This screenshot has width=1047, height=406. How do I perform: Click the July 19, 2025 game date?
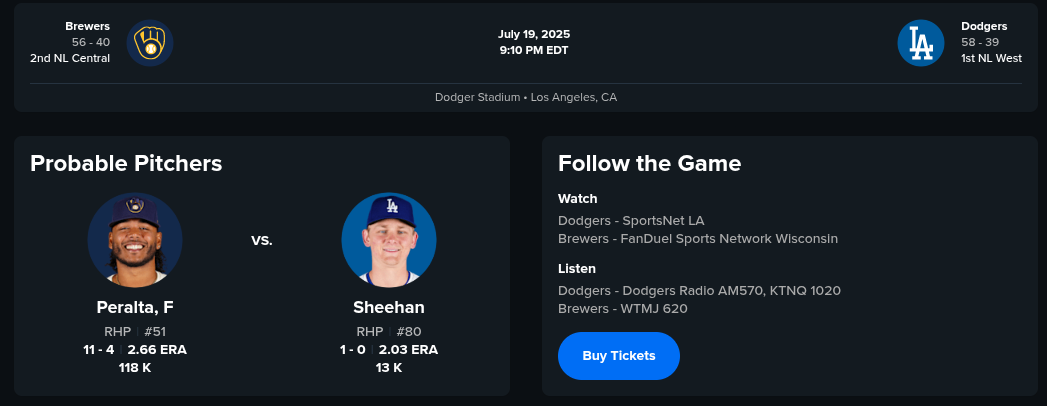click(534, 34)
